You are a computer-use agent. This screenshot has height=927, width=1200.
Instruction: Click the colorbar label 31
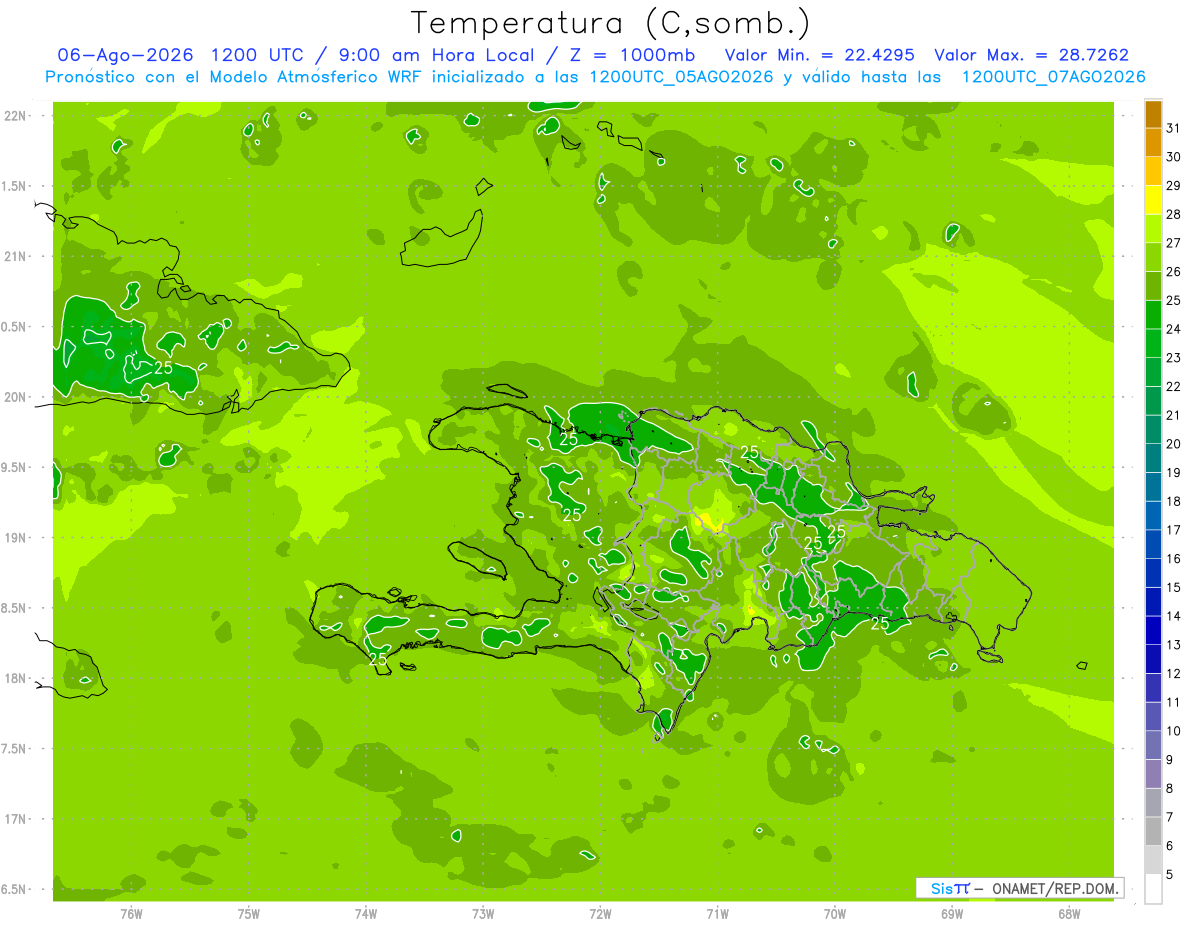1174,128
